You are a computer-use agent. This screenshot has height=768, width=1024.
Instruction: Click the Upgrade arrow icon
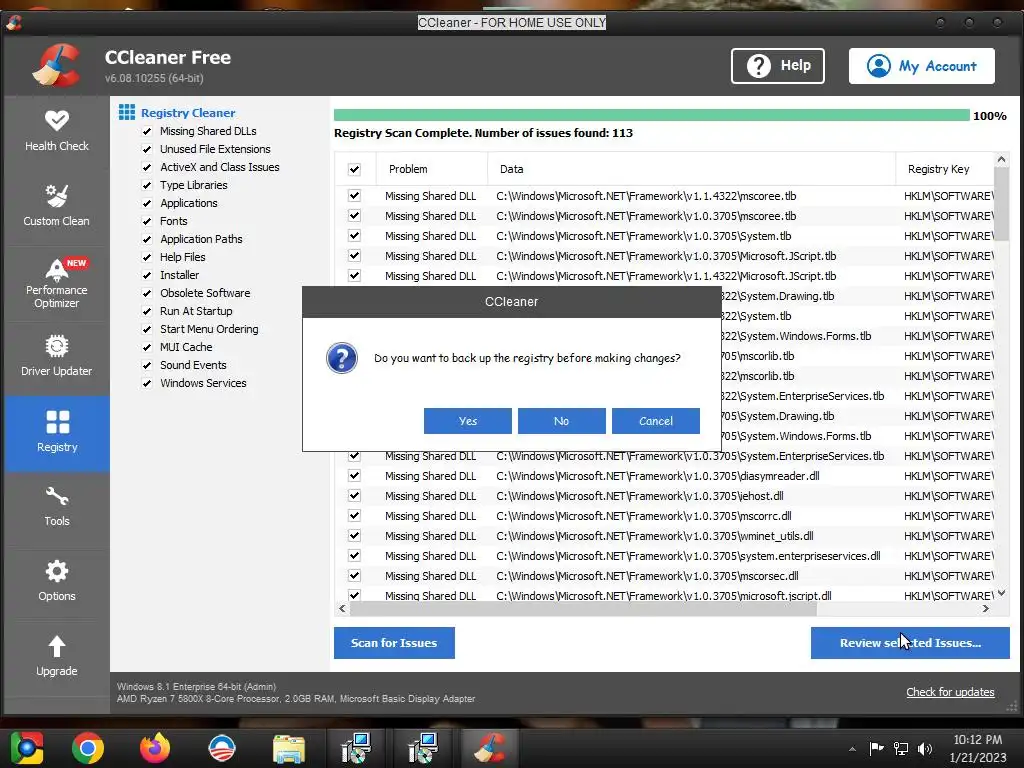click(57, 647)
